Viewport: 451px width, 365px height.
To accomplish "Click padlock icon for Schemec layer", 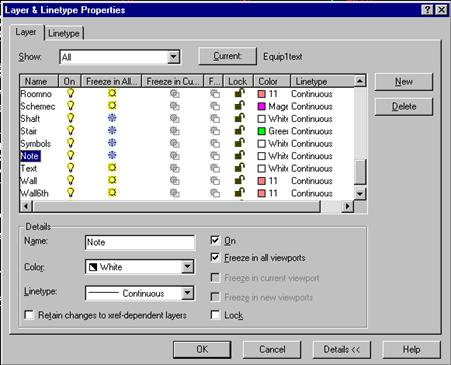I will 239,106.
